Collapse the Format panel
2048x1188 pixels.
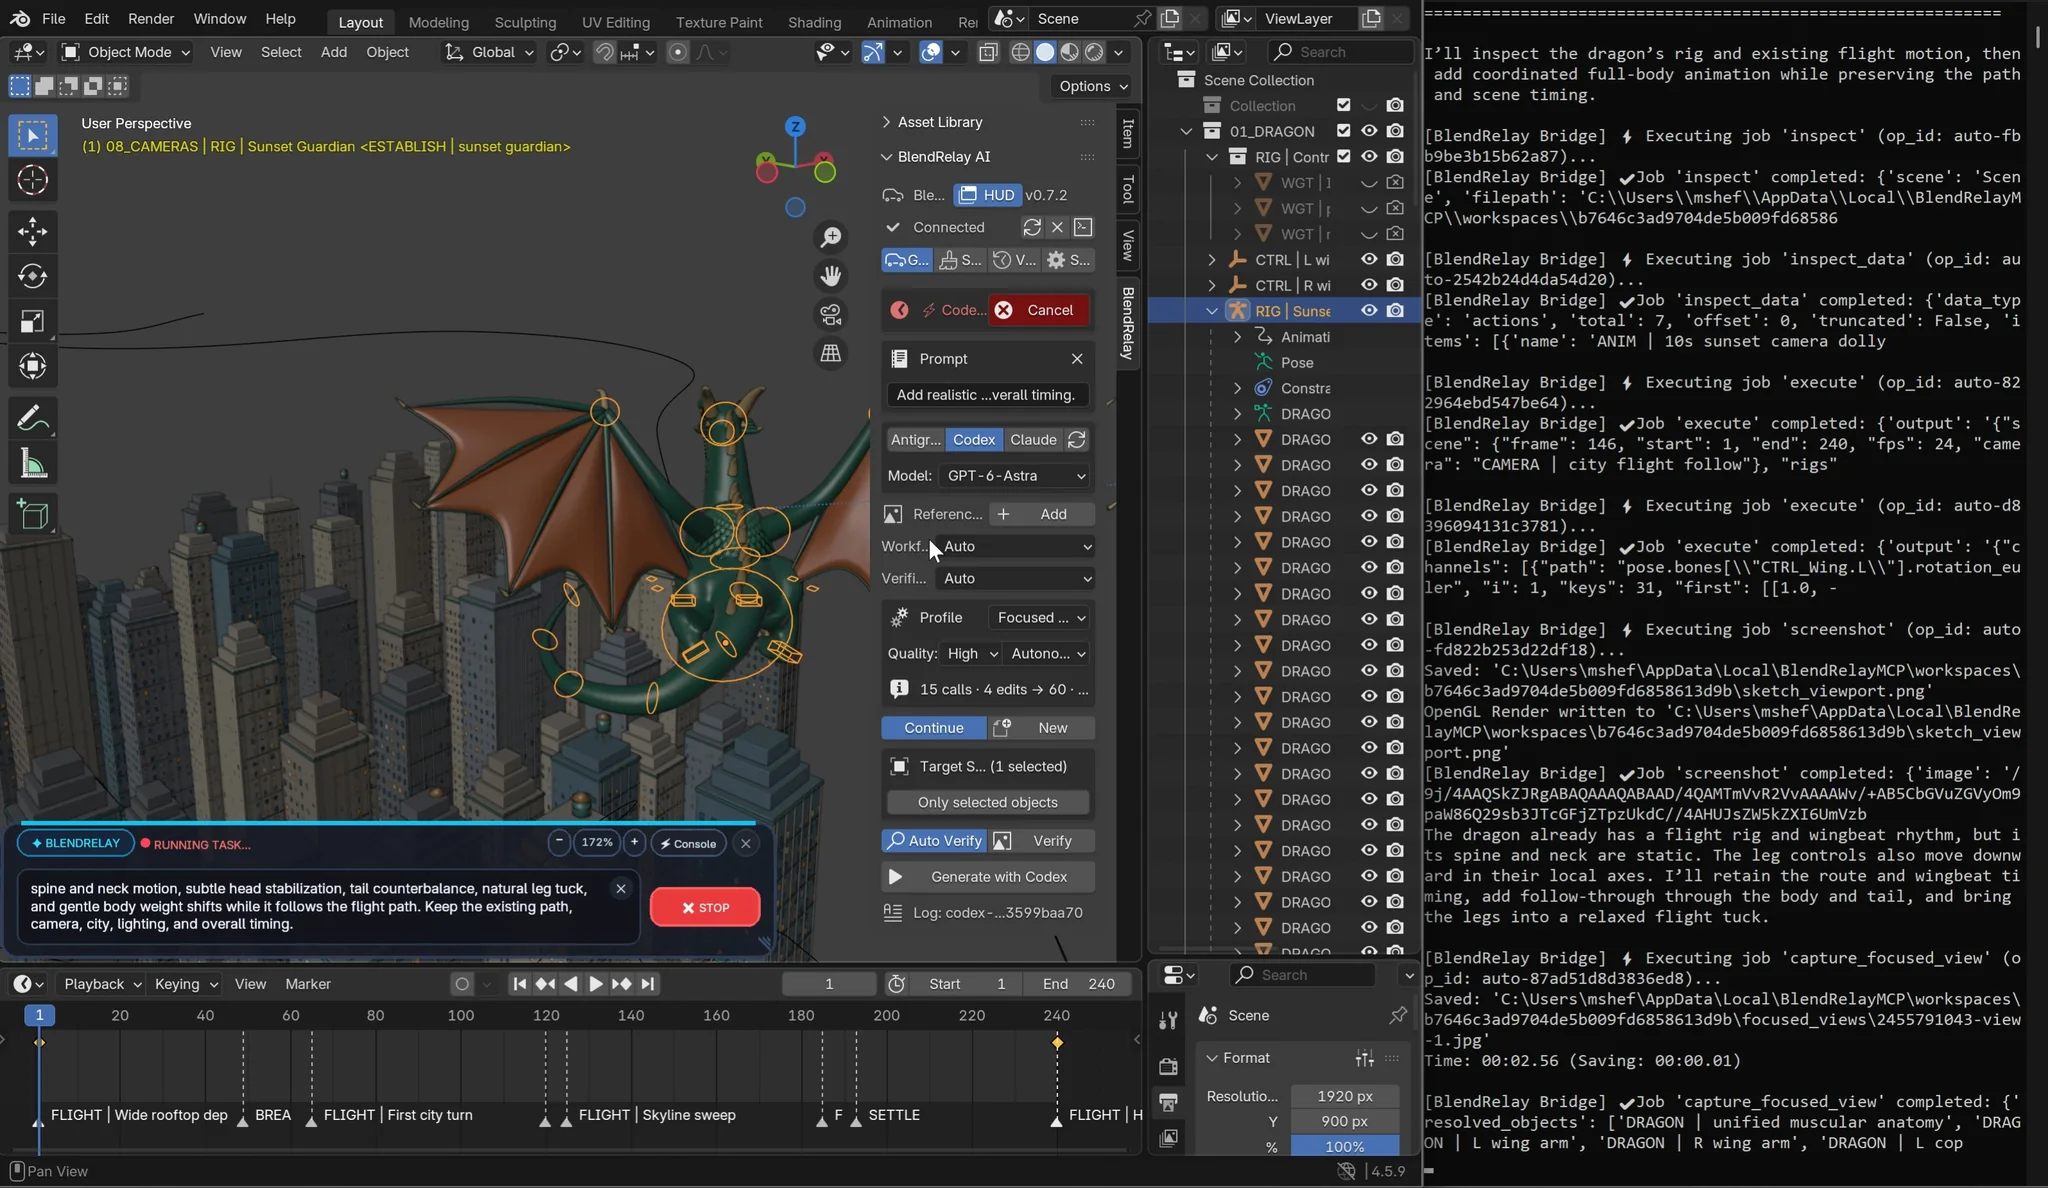1212,1058
